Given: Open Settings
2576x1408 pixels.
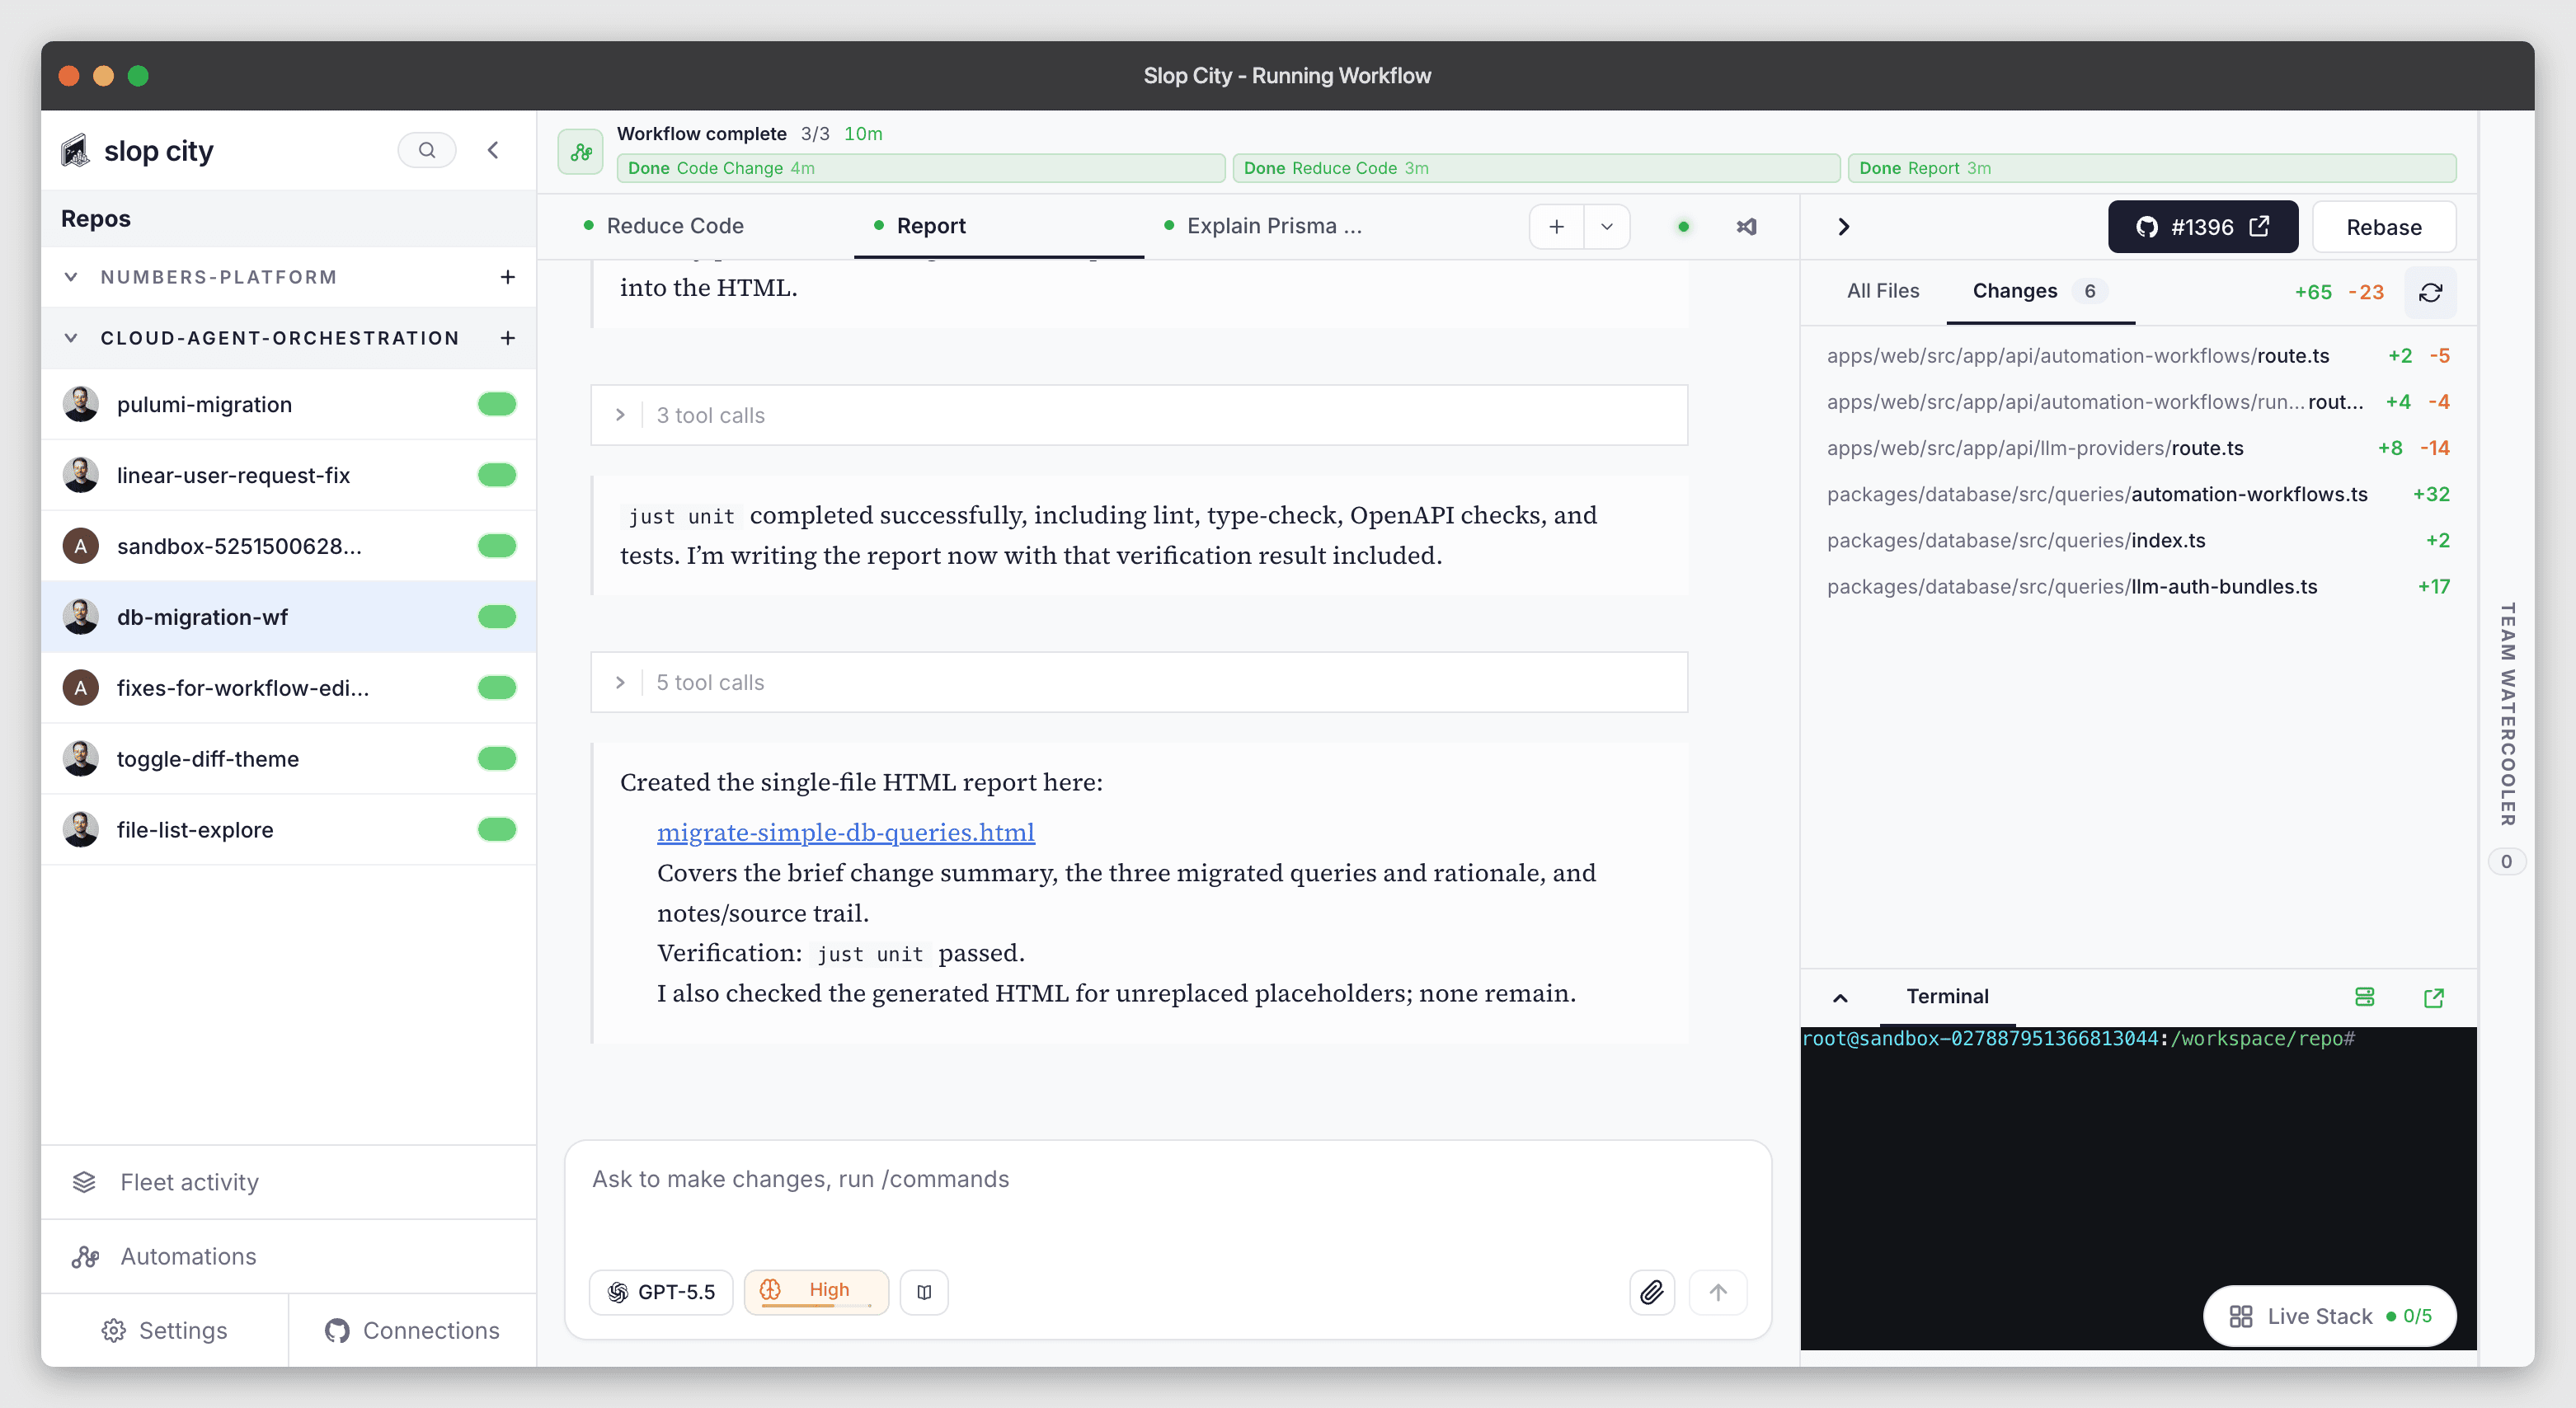Looking at the screenshot, I should click(x=165, y=1330).
